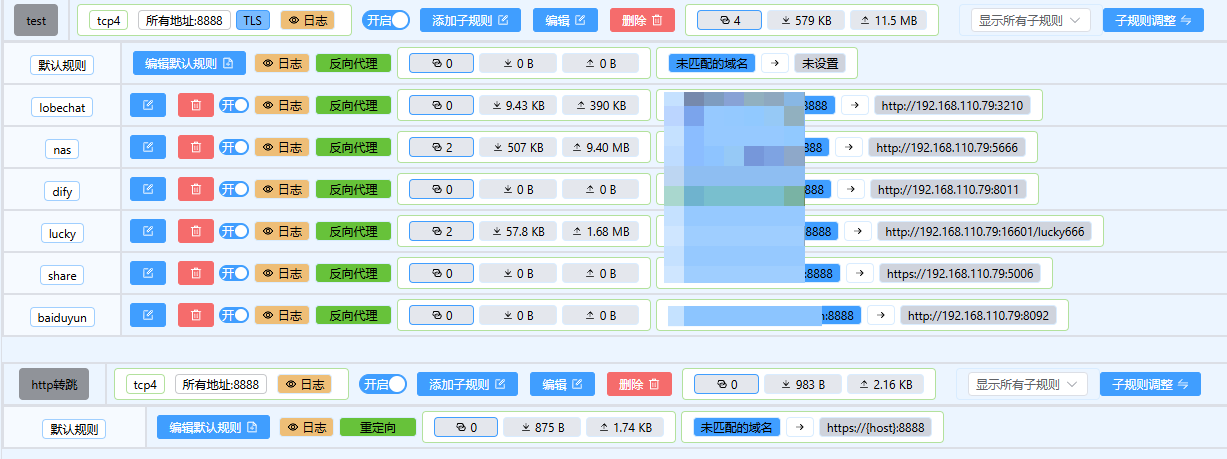The height and width of the screenshot is (459, 1227).
Task: Click connection count badge for nas
Action: (441, 147)
